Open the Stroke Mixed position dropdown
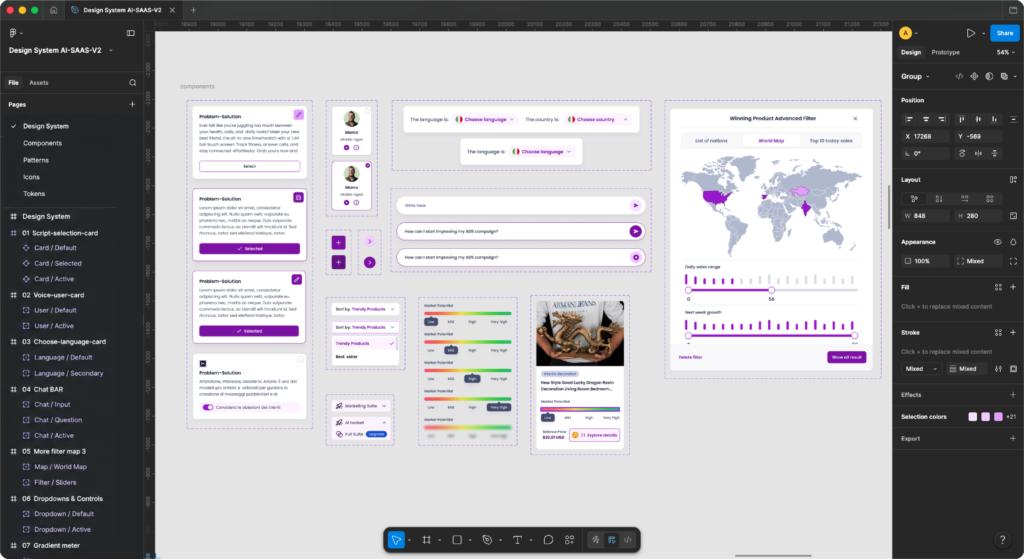 tap(921, 369)
